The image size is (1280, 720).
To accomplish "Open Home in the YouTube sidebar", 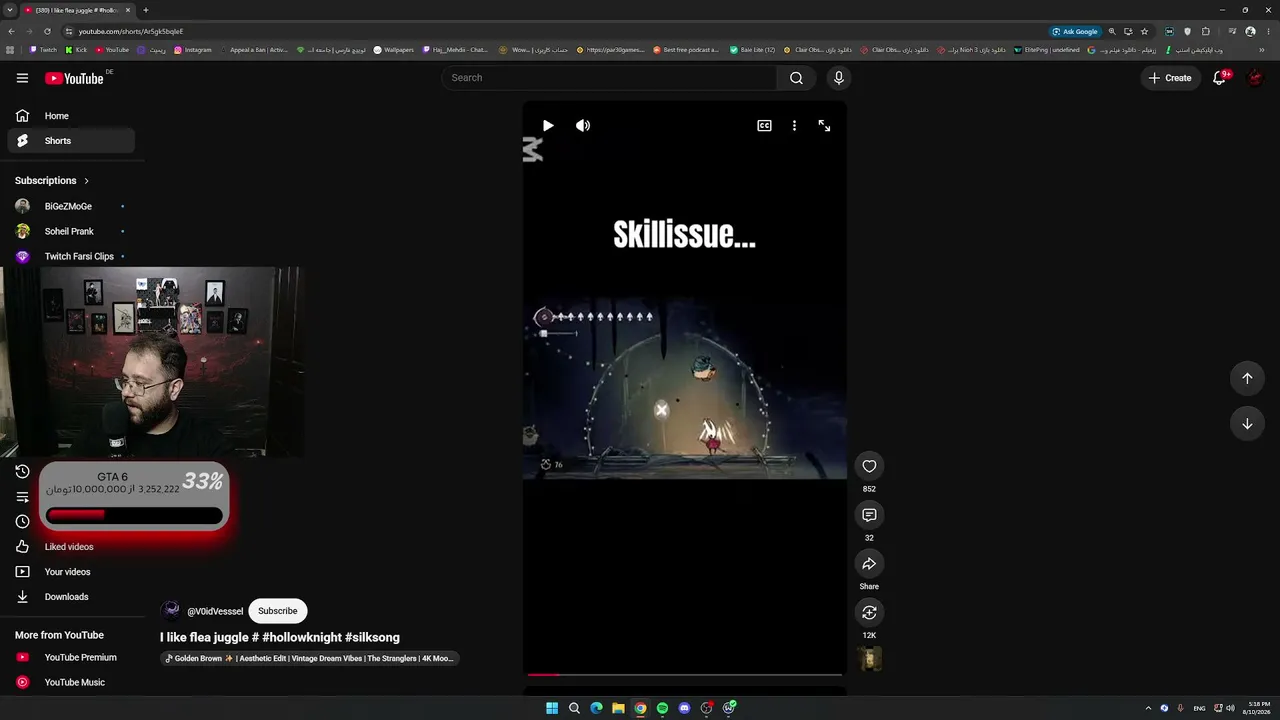I will pos(71,116).
